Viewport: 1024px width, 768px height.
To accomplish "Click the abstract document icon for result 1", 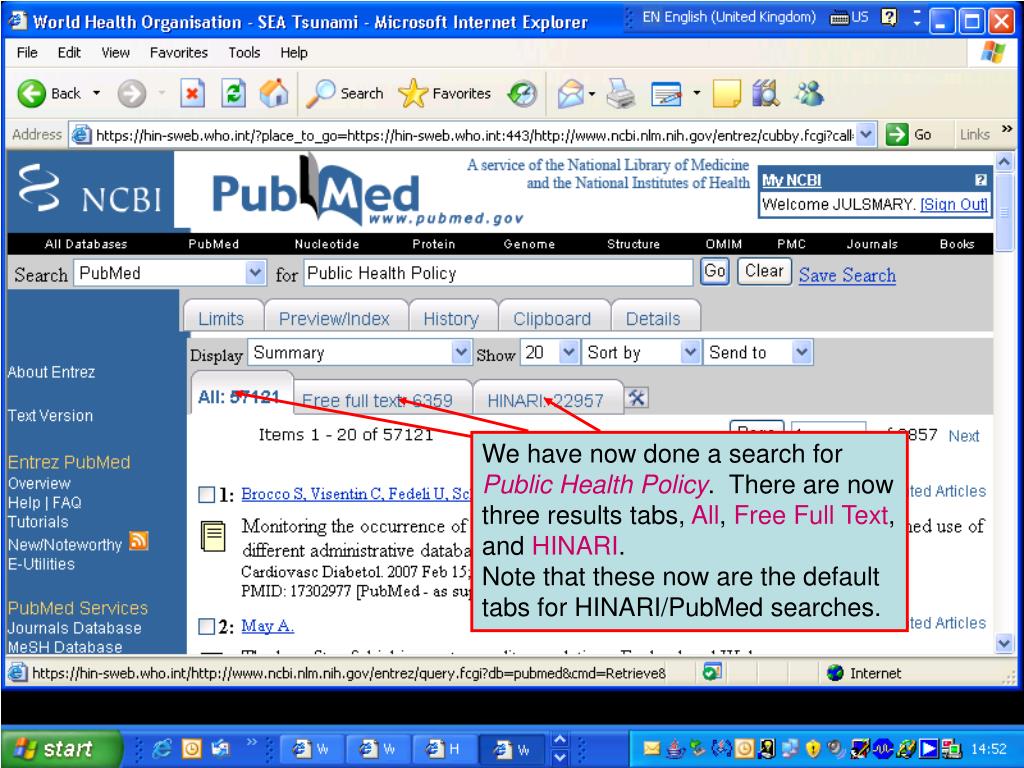I will tap(213, 536).
